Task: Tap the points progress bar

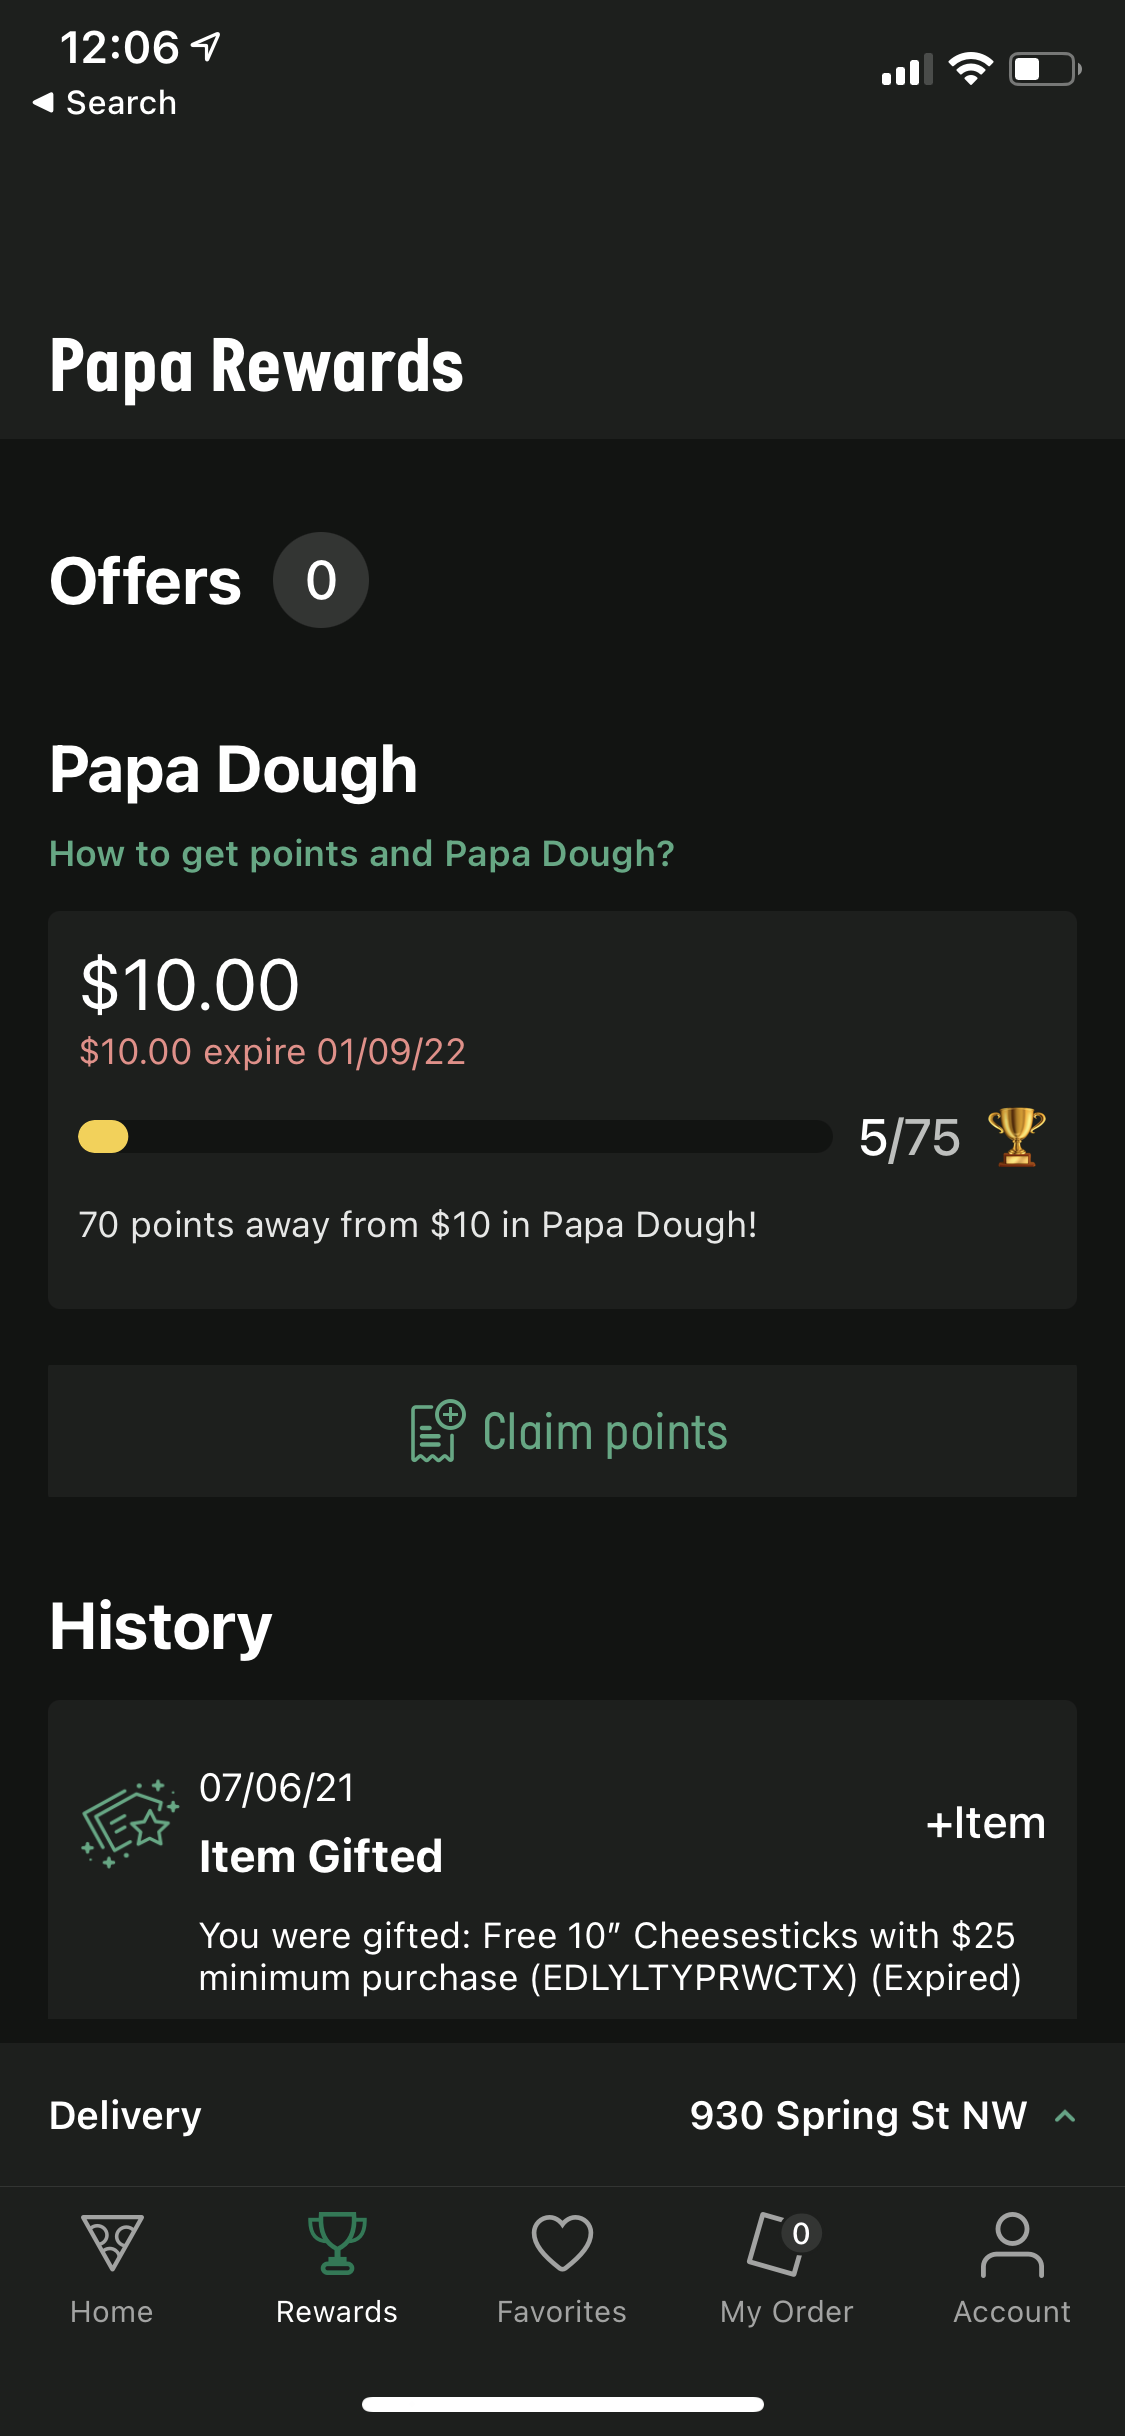Action: tap(455, 1137)
